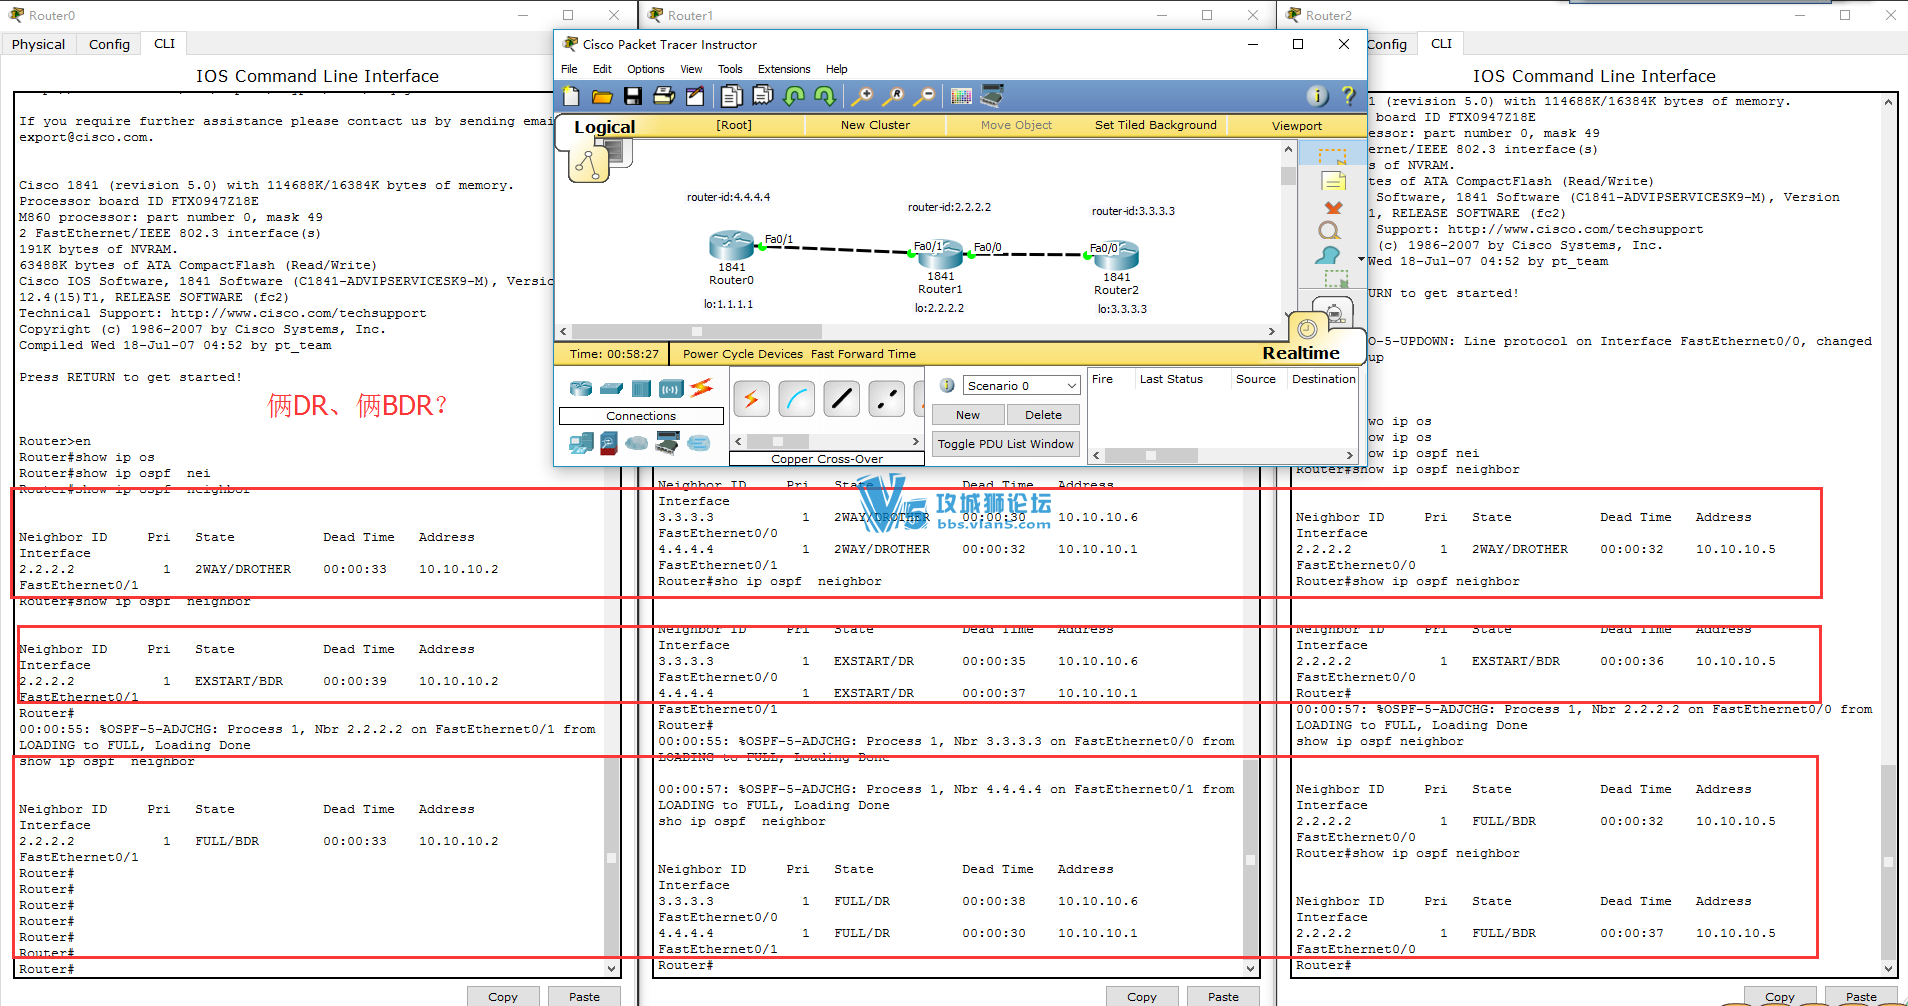The height and width of the screenshot is (1006, 1908).
Task: Click the Router2 CLI vertical scrollbar
Action: (1888, 535)
